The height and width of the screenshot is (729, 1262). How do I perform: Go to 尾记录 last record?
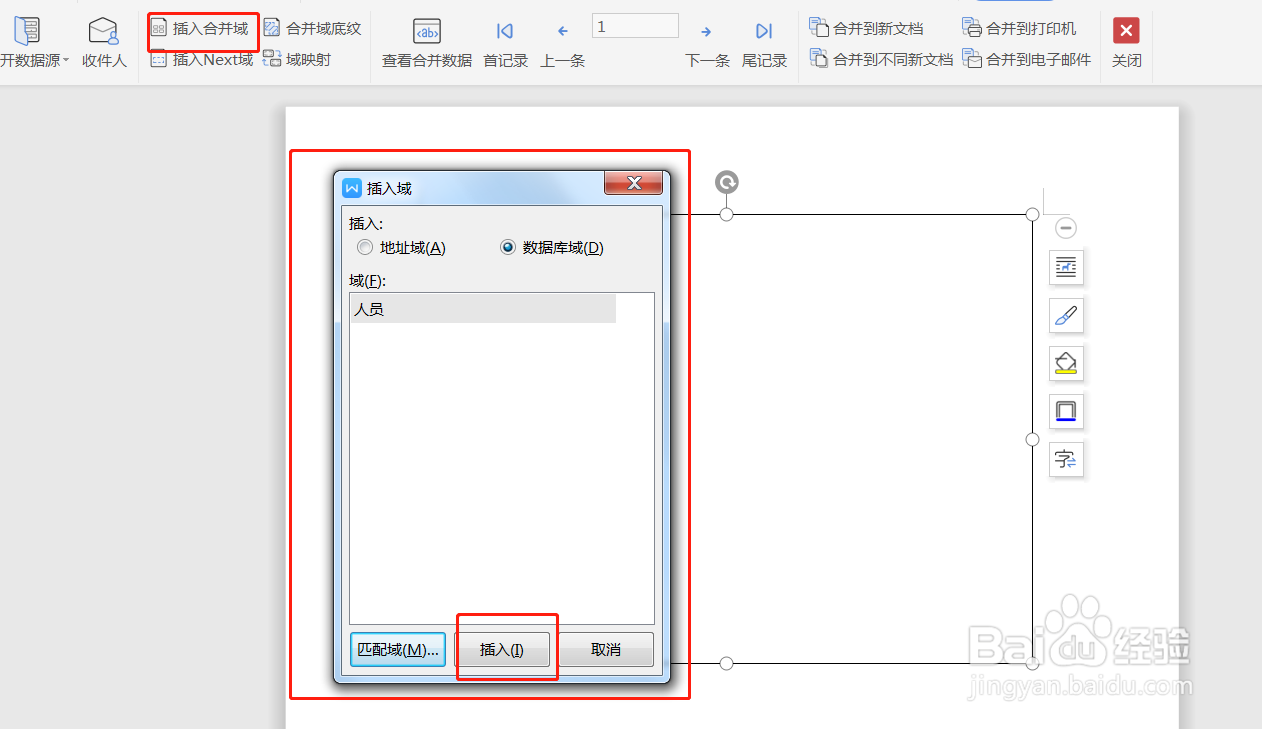pyautogui.click(x=764, y=42)
